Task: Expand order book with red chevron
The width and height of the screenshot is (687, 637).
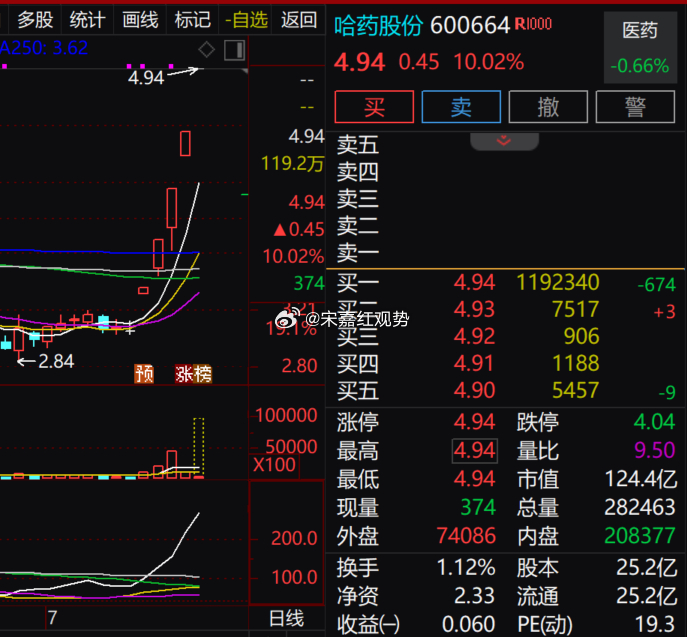Action: point(504,141)
